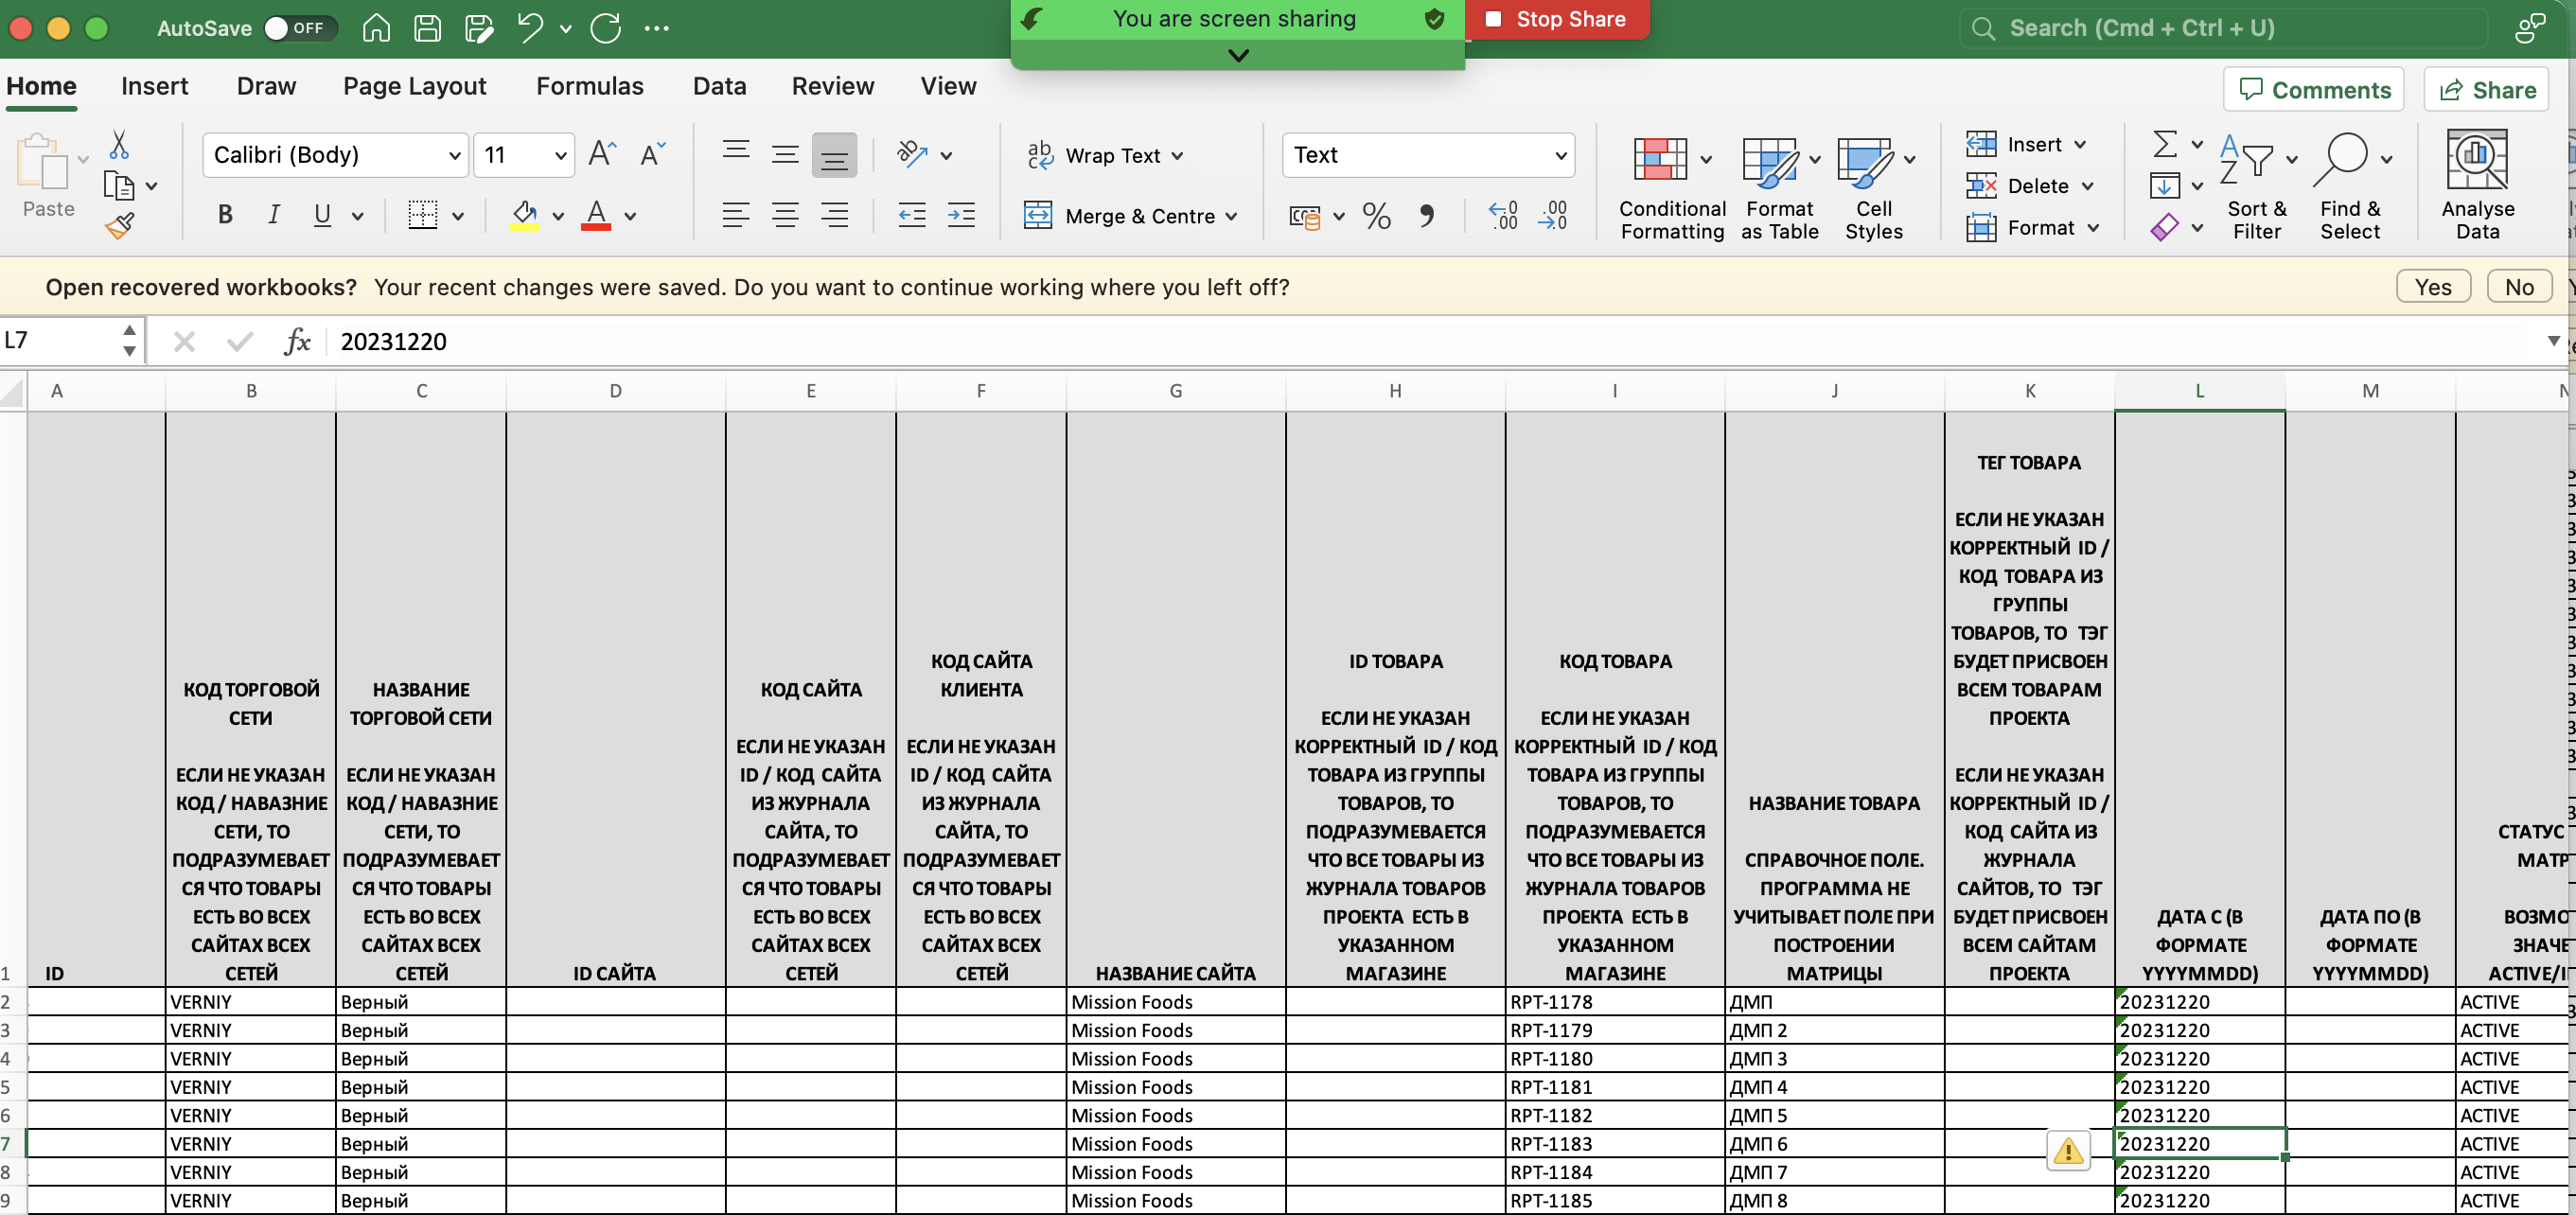Image resolution: width=2576 pixels, height=1215 pixels.
Task: Expand Merge & Centre dropdown arrow
Action: [1231, 216]
